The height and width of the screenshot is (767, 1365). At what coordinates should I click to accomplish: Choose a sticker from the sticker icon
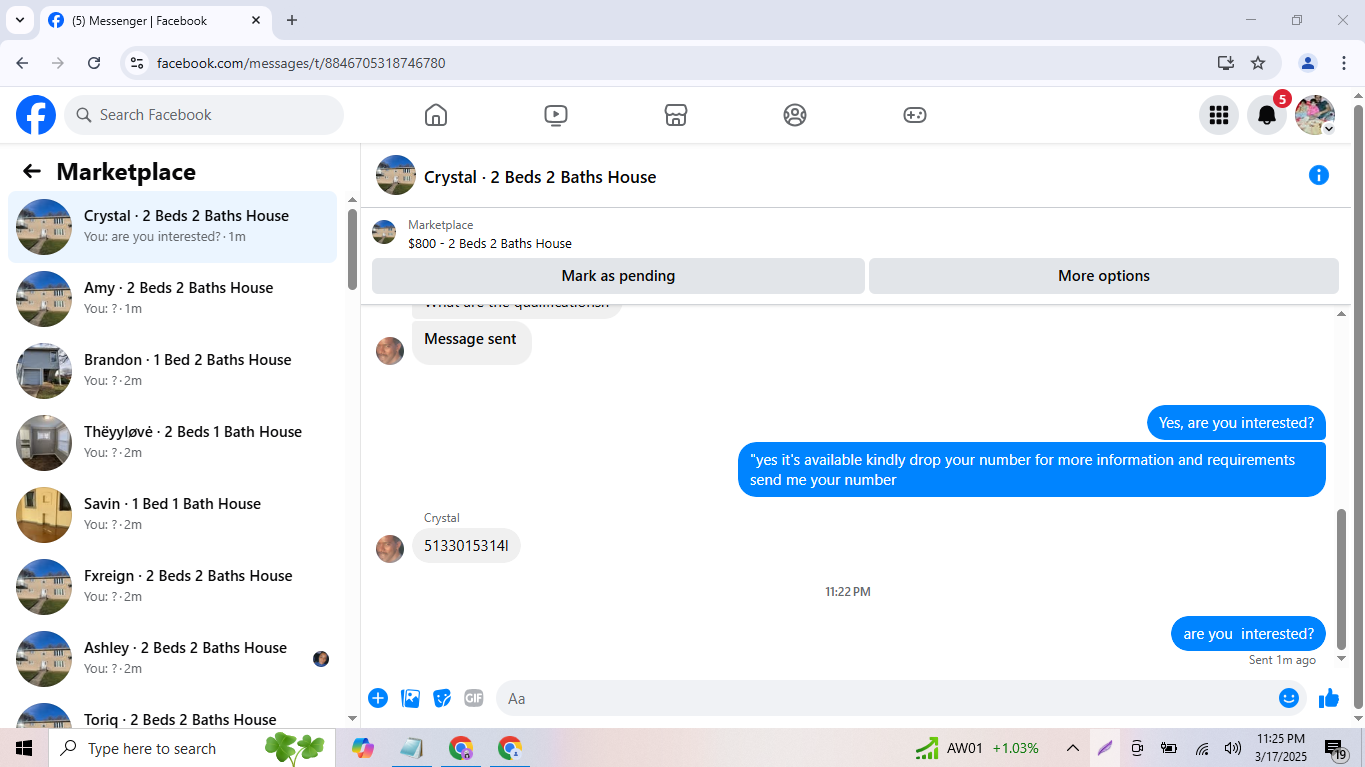tap(442, 698)
